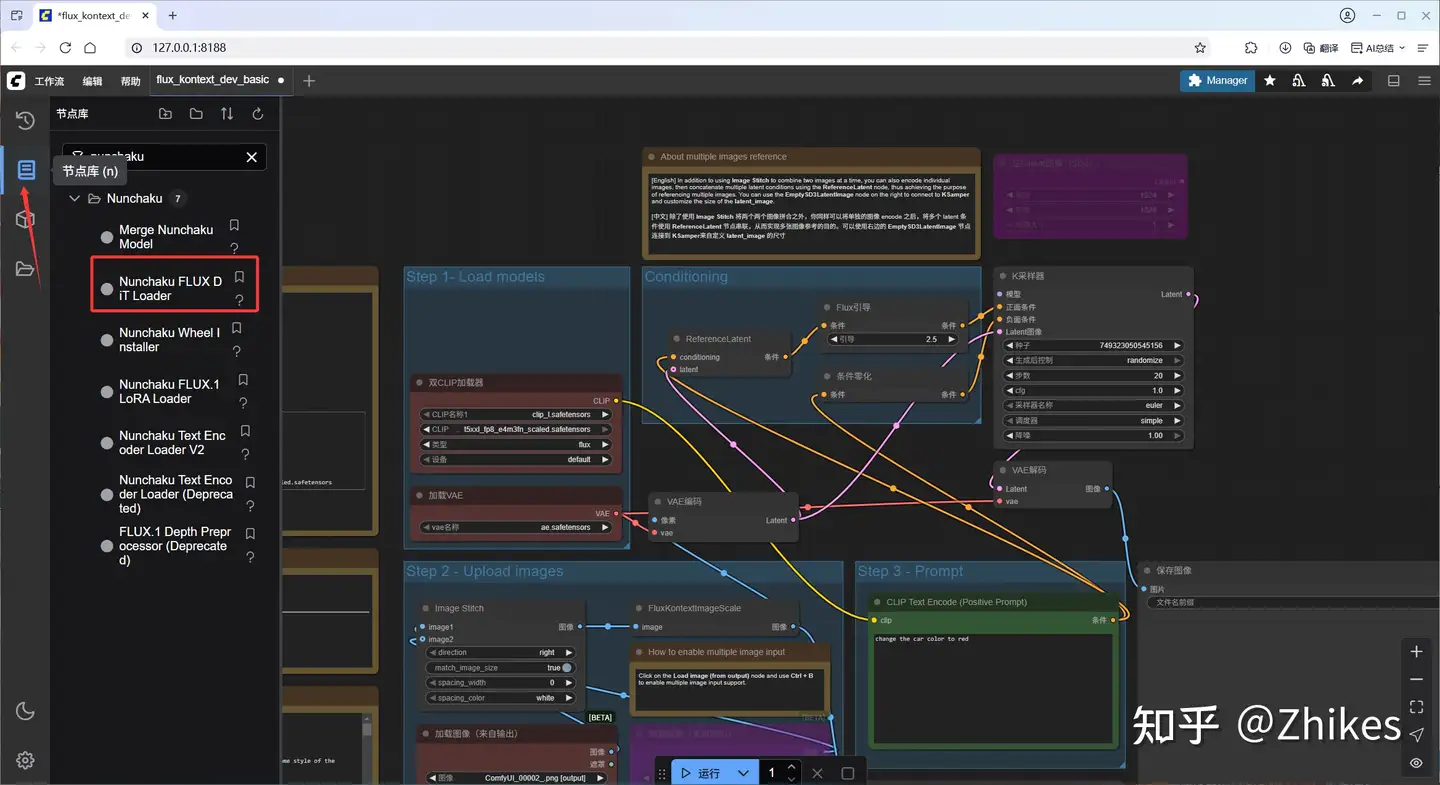Open the 编辑 menu

click(x=92, y=81)
